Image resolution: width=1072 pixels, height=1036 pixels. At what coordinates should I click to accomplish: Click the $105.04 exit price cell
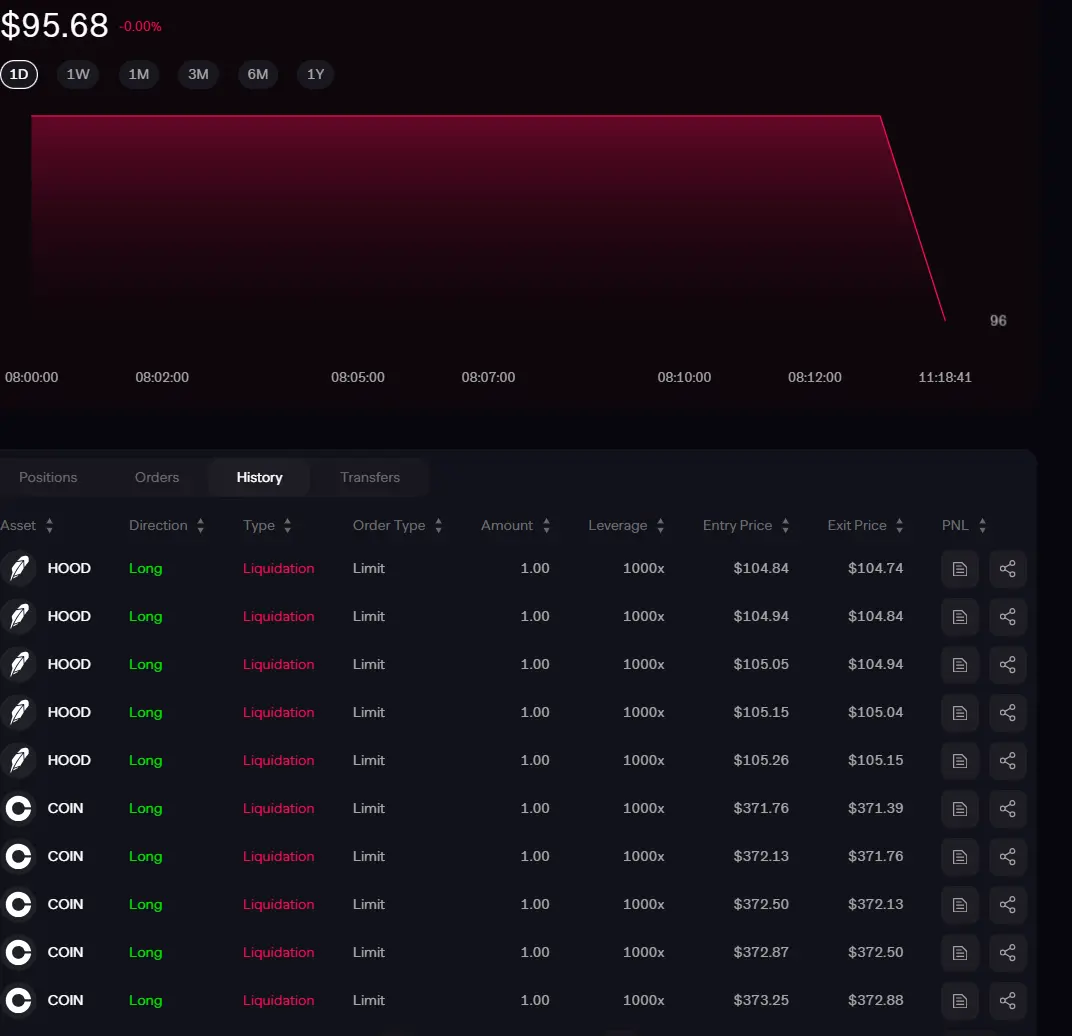875,713
